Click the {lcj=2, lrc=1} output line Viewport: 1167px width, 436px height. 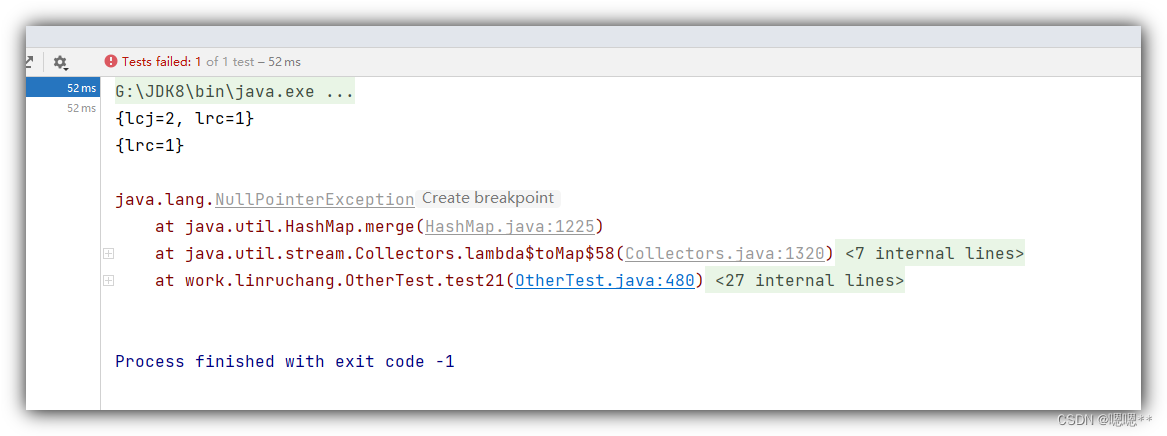coord(185,118)
